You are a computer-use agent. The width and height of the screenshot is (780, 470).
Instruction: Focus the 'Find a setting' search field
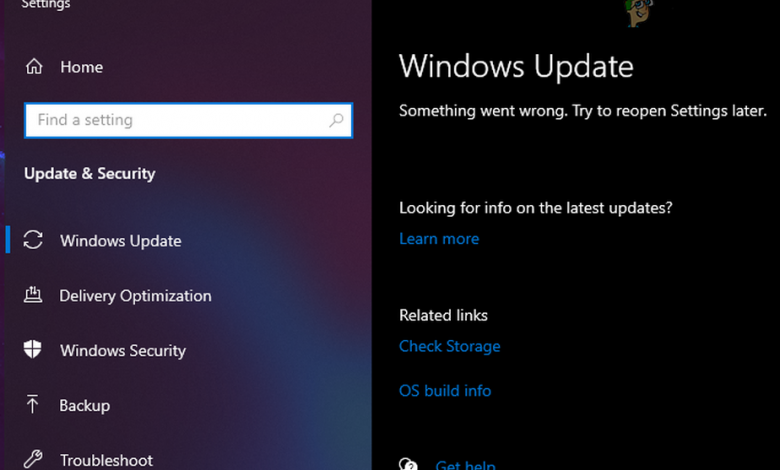coord(175,121)
